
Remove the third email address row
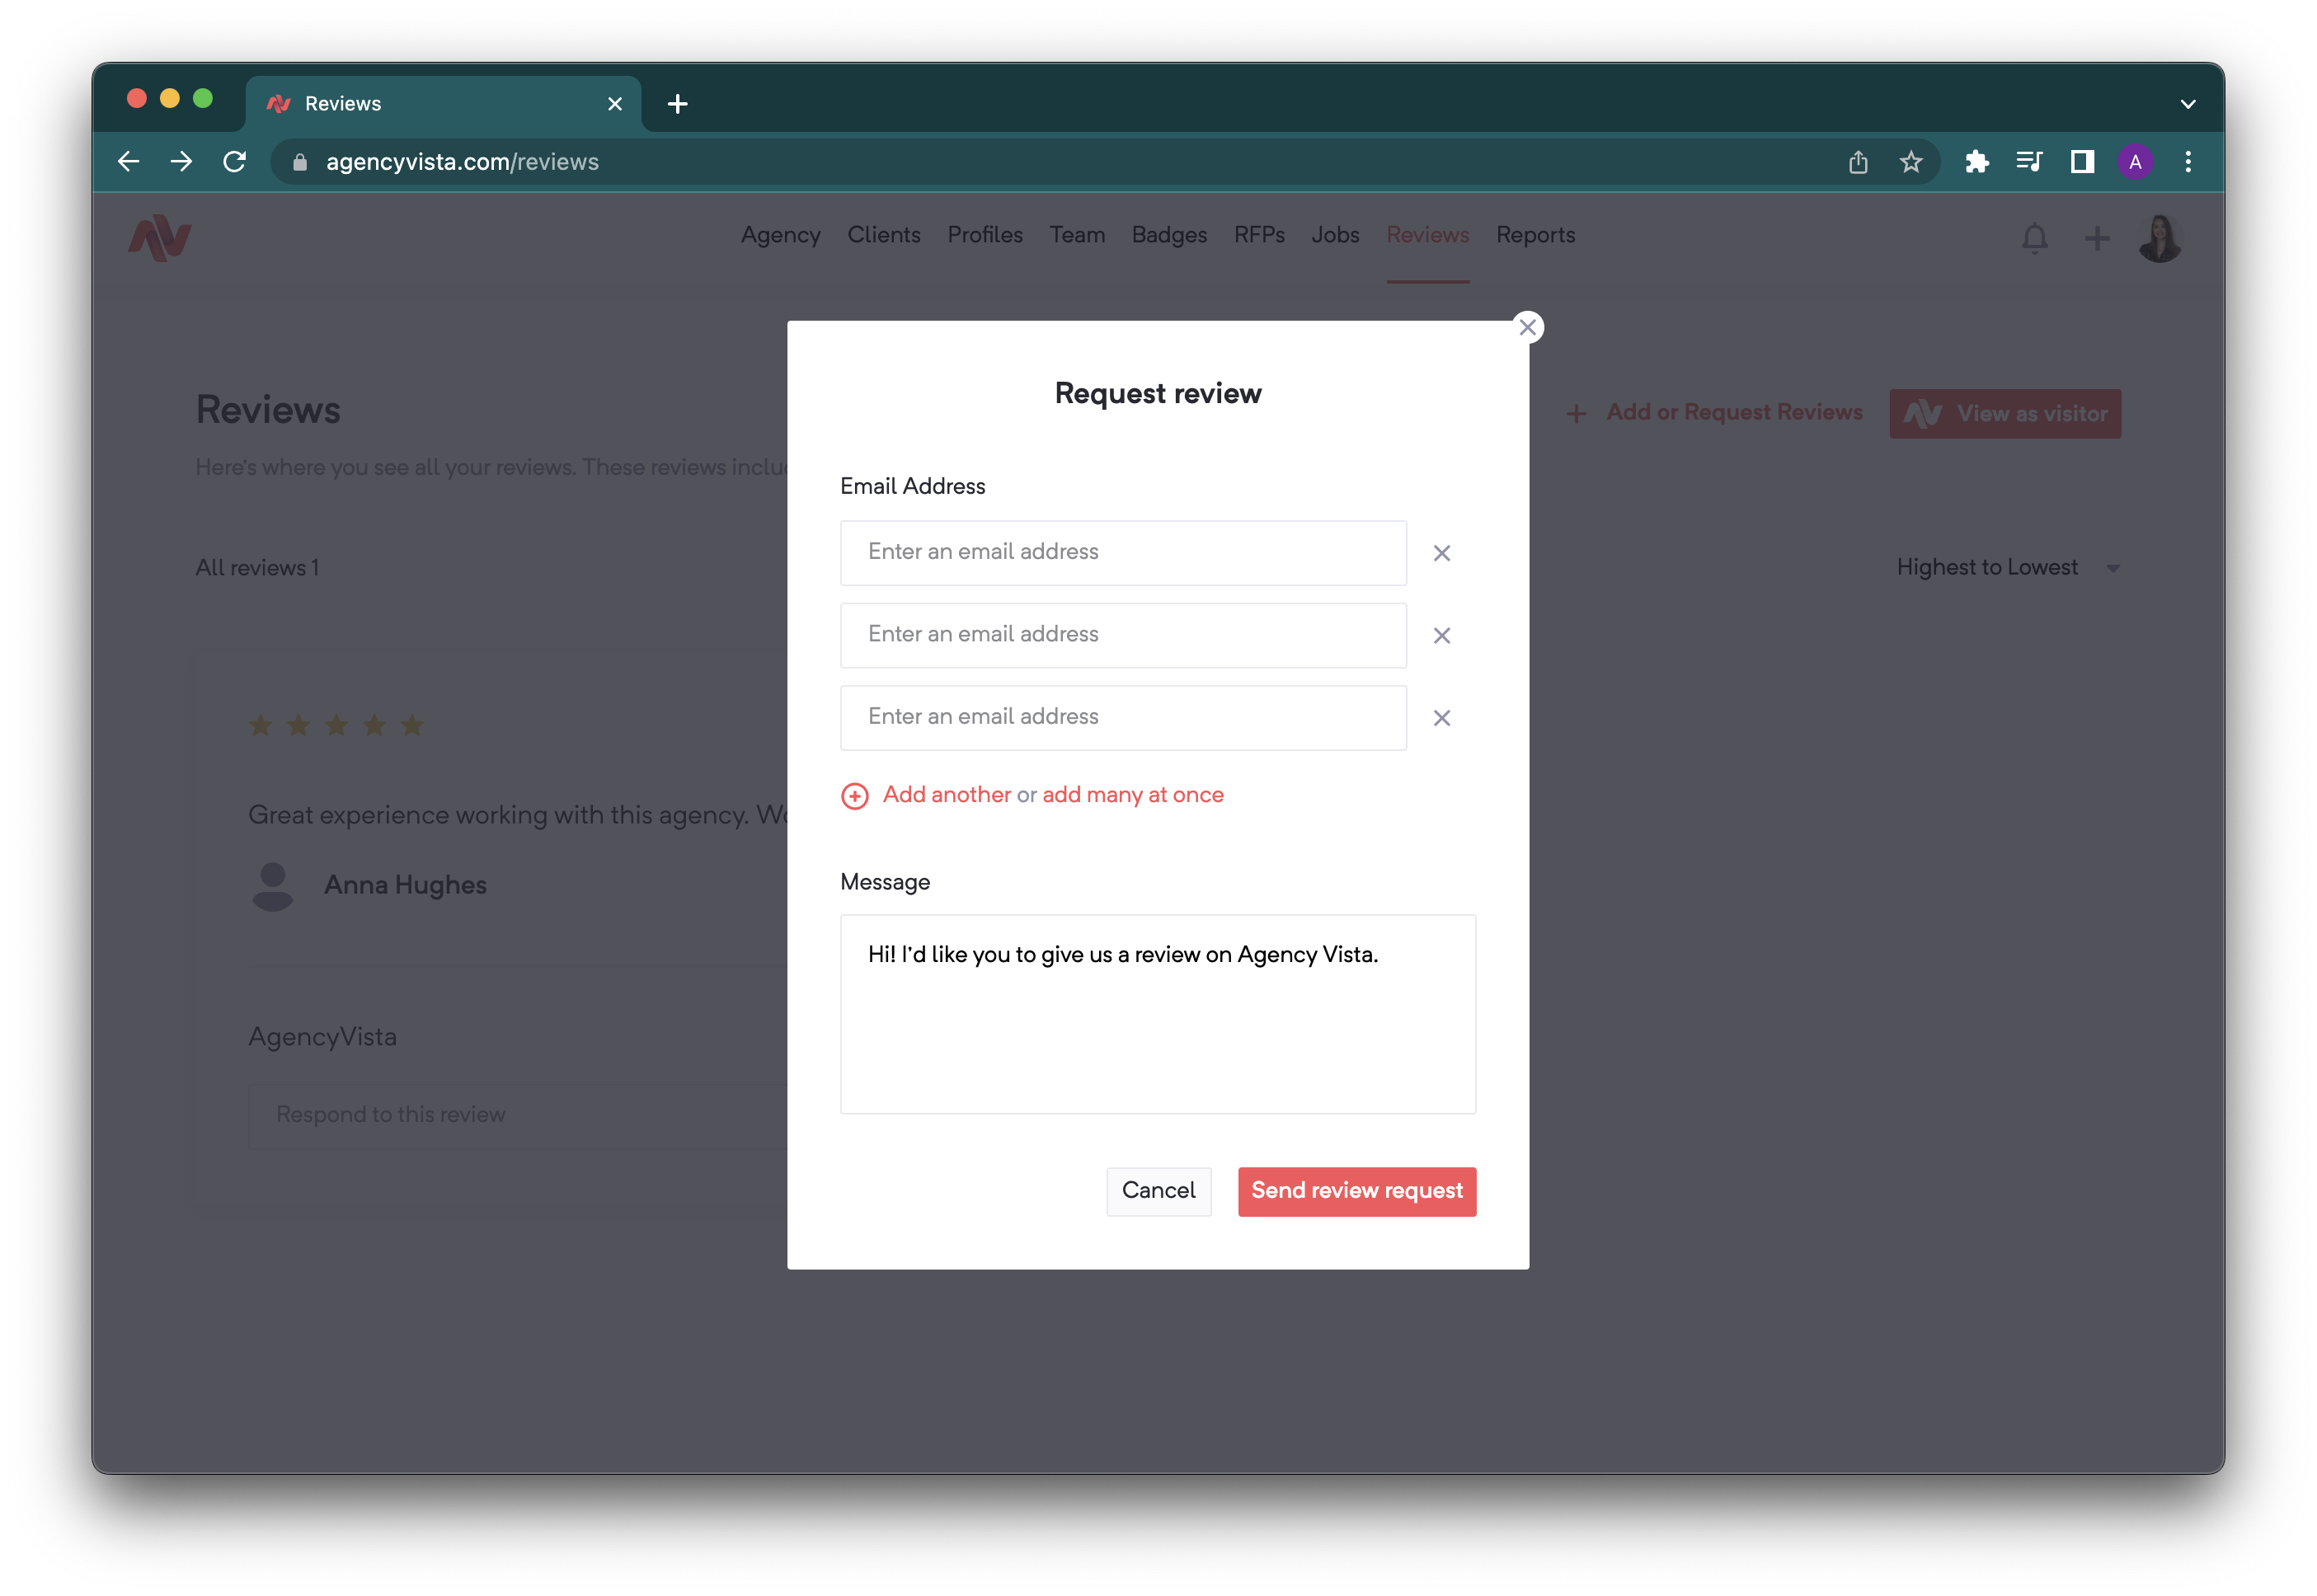(x=1441, y=718)
